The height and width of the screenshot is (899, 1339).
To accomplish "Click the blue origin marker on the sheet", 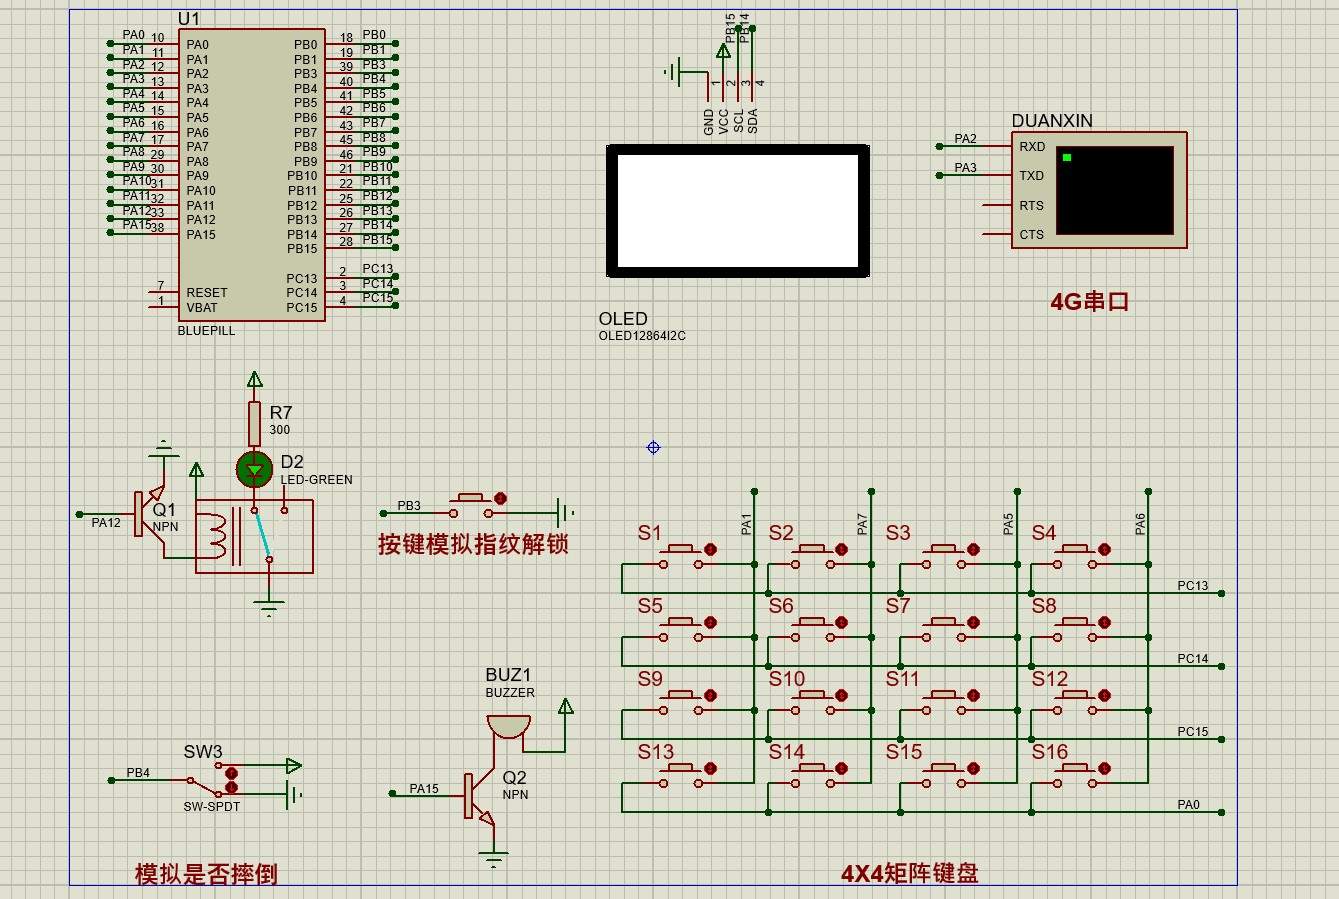I will pyautogui.click(x=653, y=447).
